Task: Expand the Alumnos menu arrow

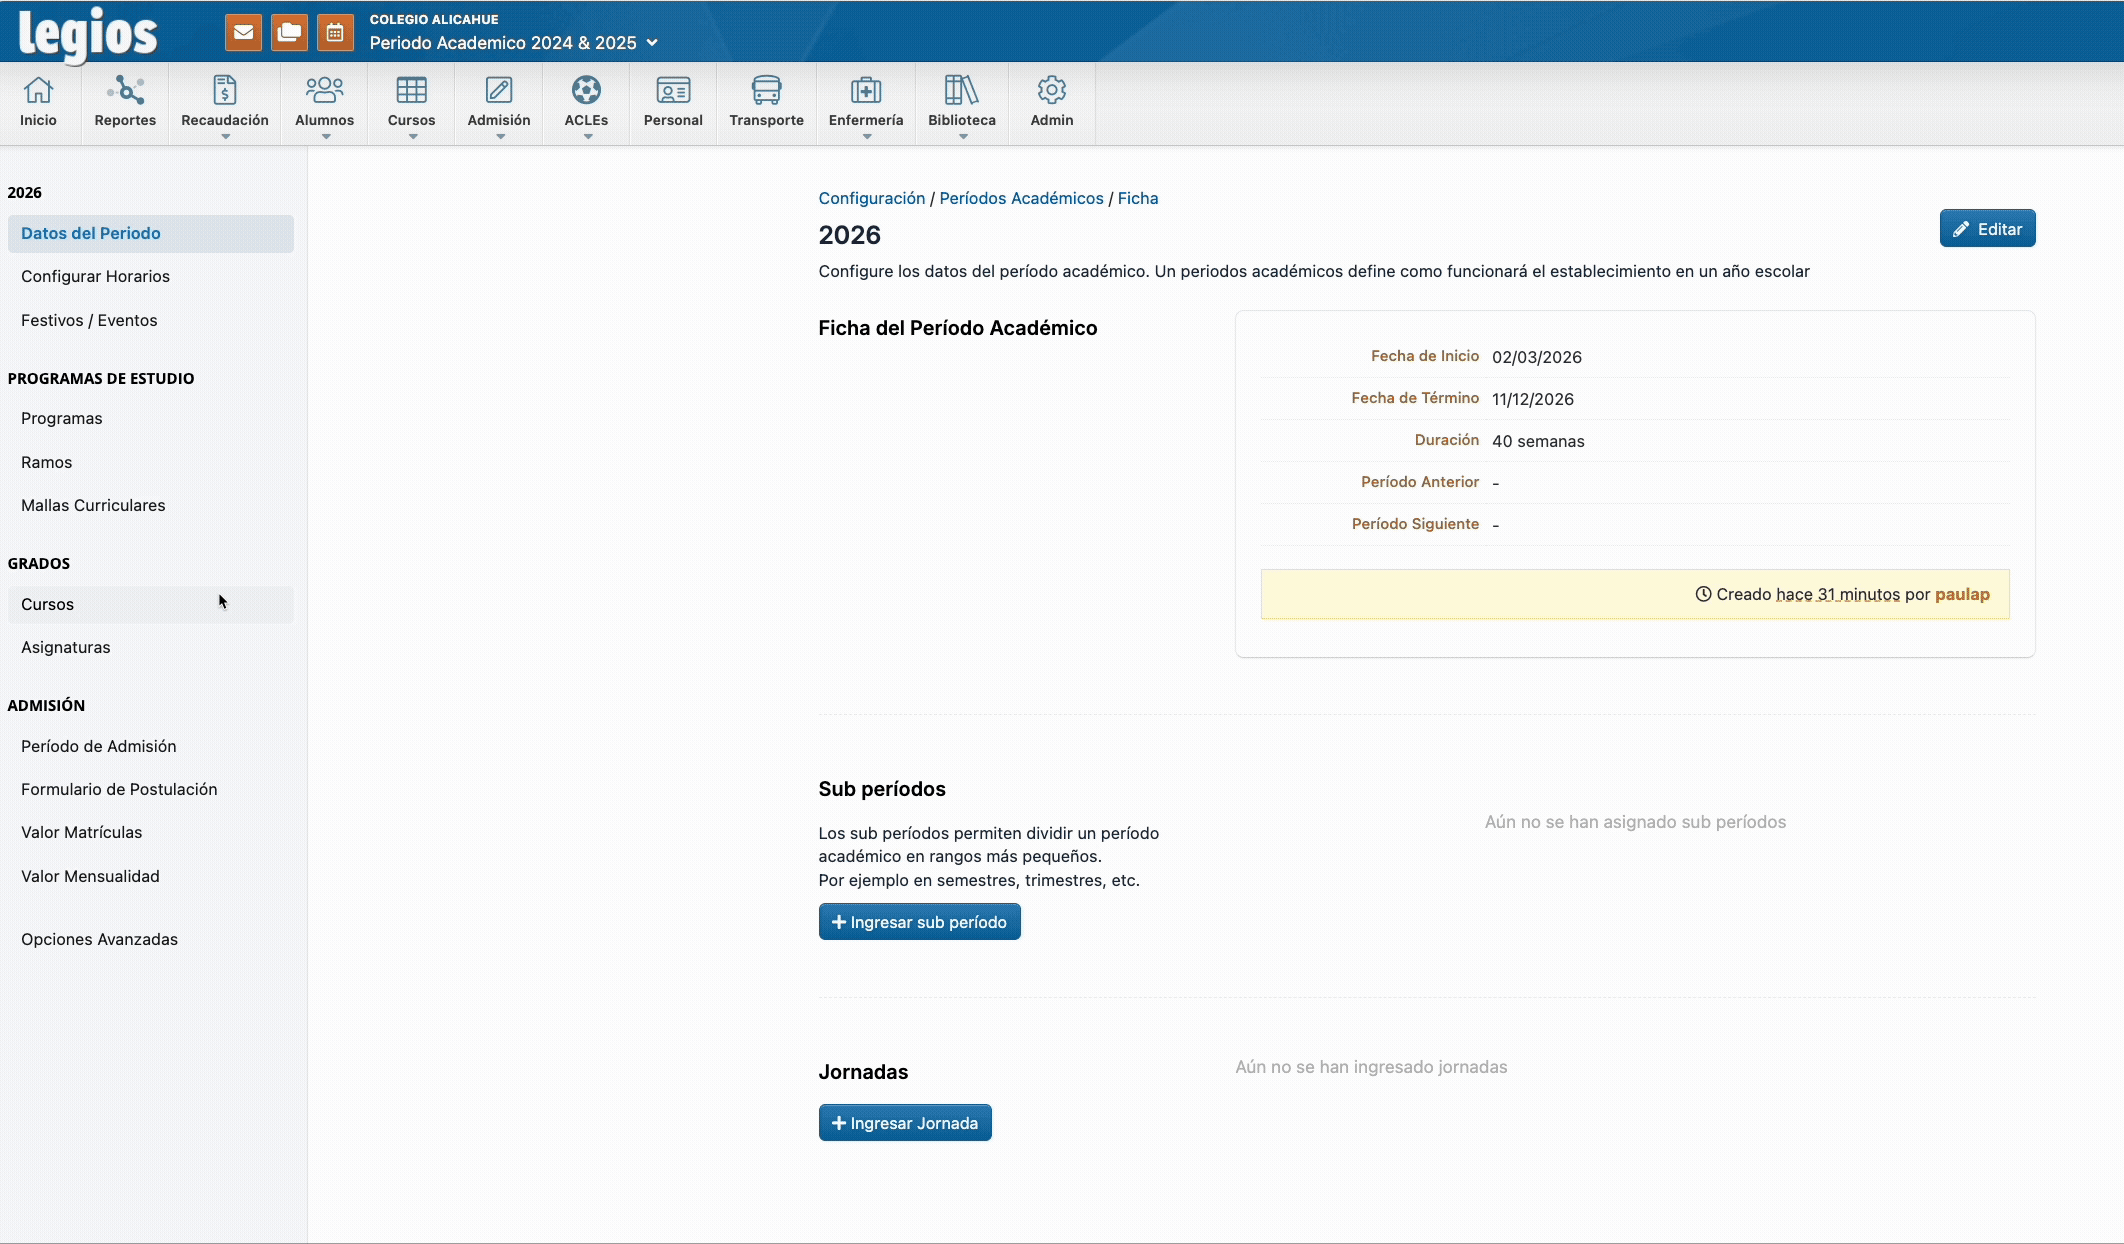Action: click(x=325, y=137)
